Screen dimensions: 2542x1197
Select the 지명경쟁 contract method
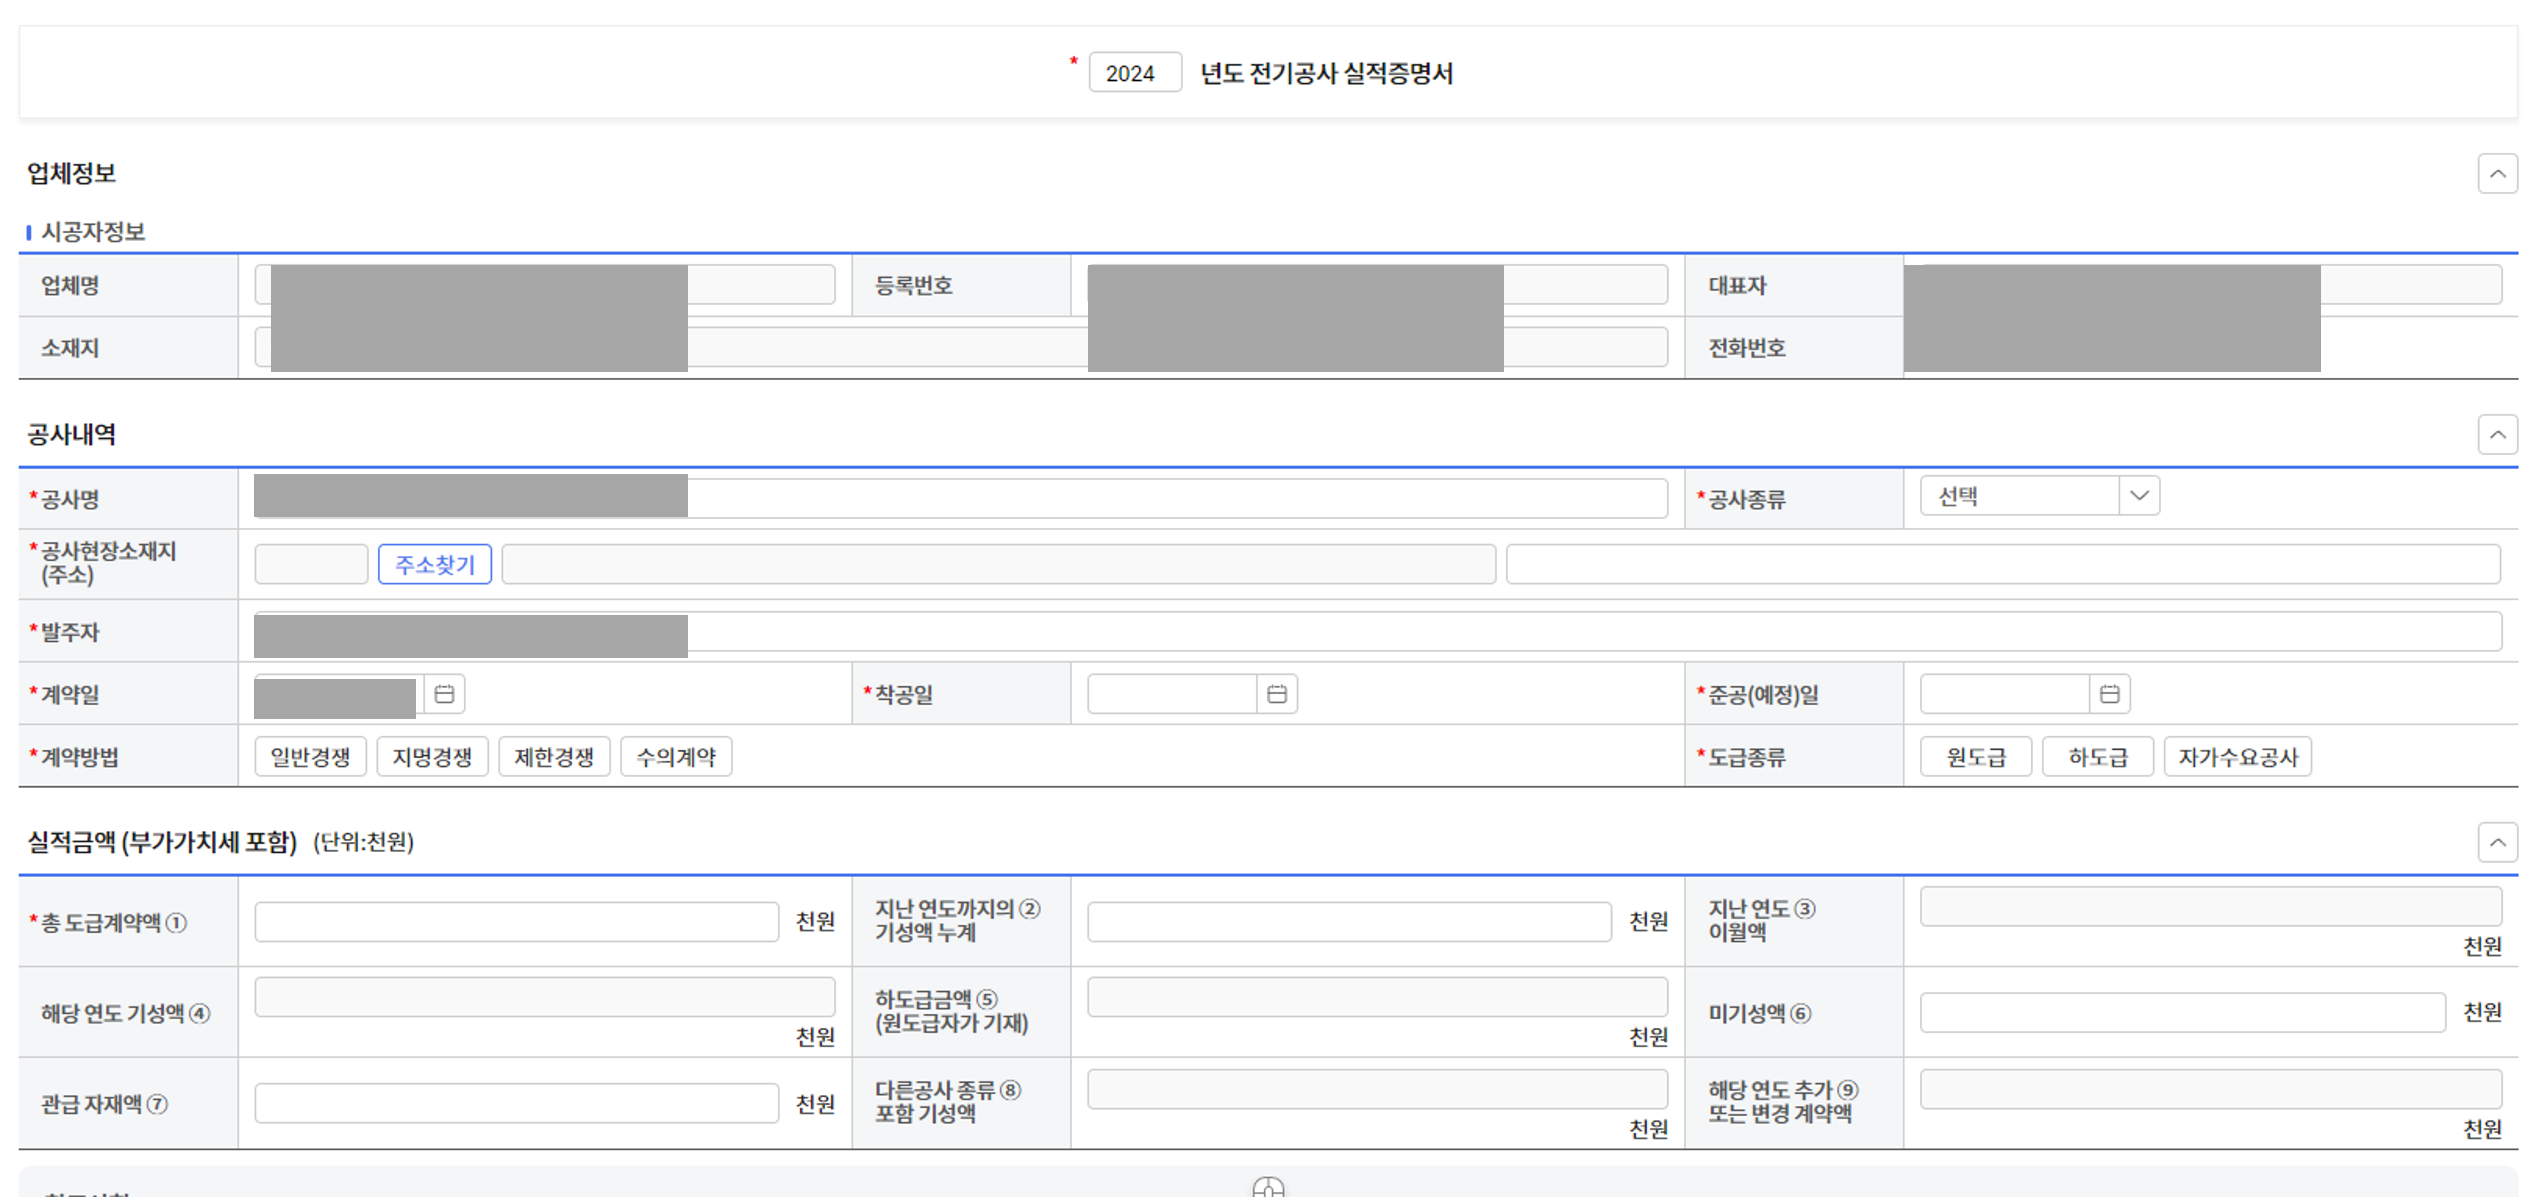pyautogui.click(x=432, y=757)
